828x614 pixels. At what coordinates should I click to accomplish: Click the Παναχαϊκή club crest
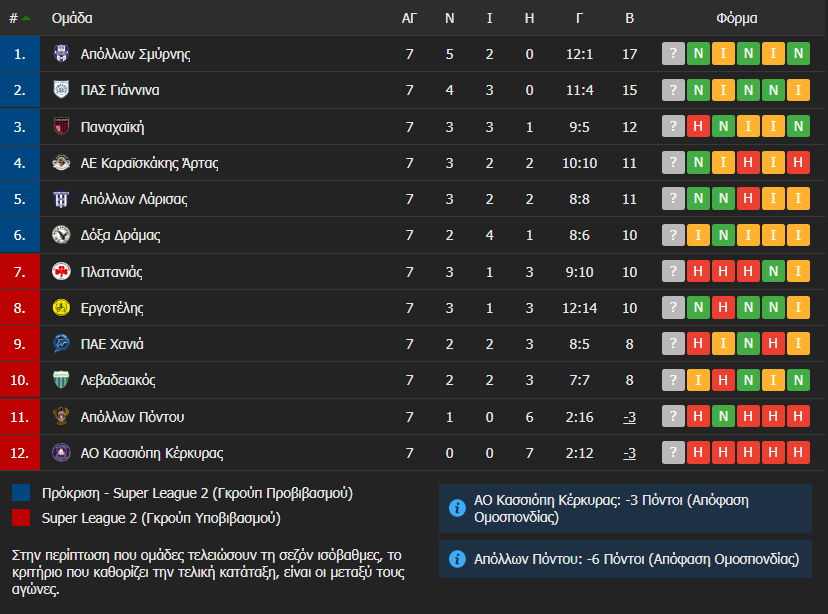click(62, 127)
